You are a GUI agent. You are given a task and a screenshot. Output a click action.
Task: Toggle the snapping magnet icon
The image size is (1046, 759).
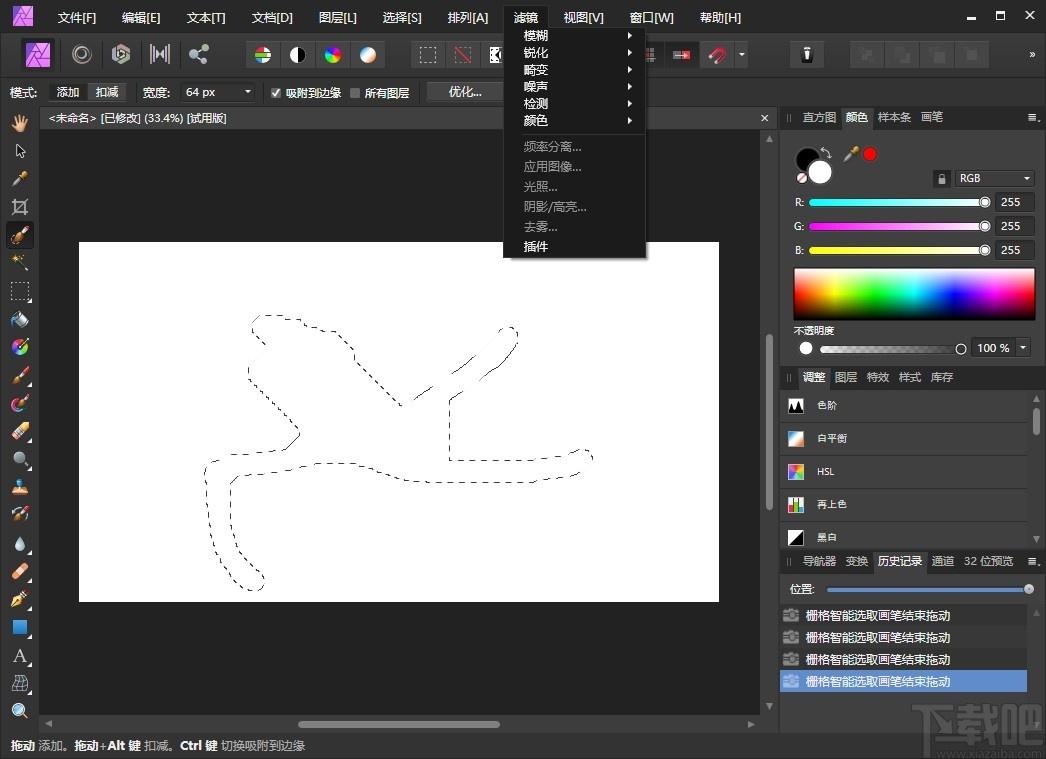pyautogui.click(x=717, y=55)
